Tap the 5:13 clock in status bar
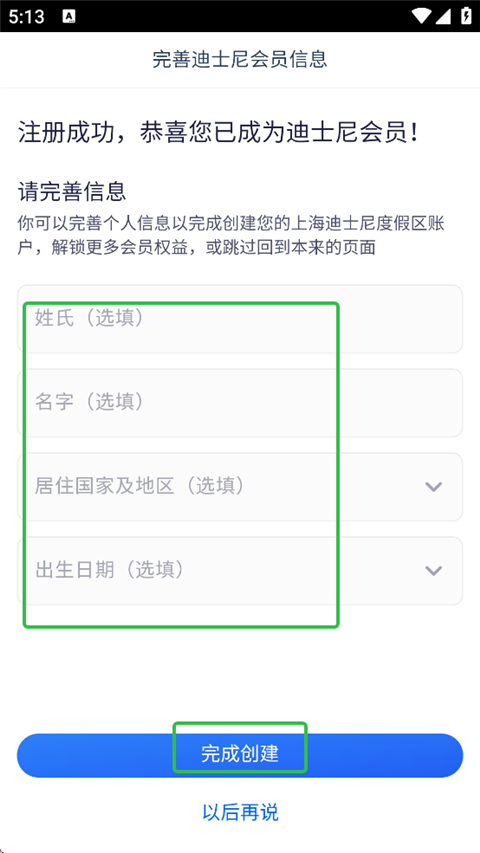480x853 pixels. click(27, 16)
